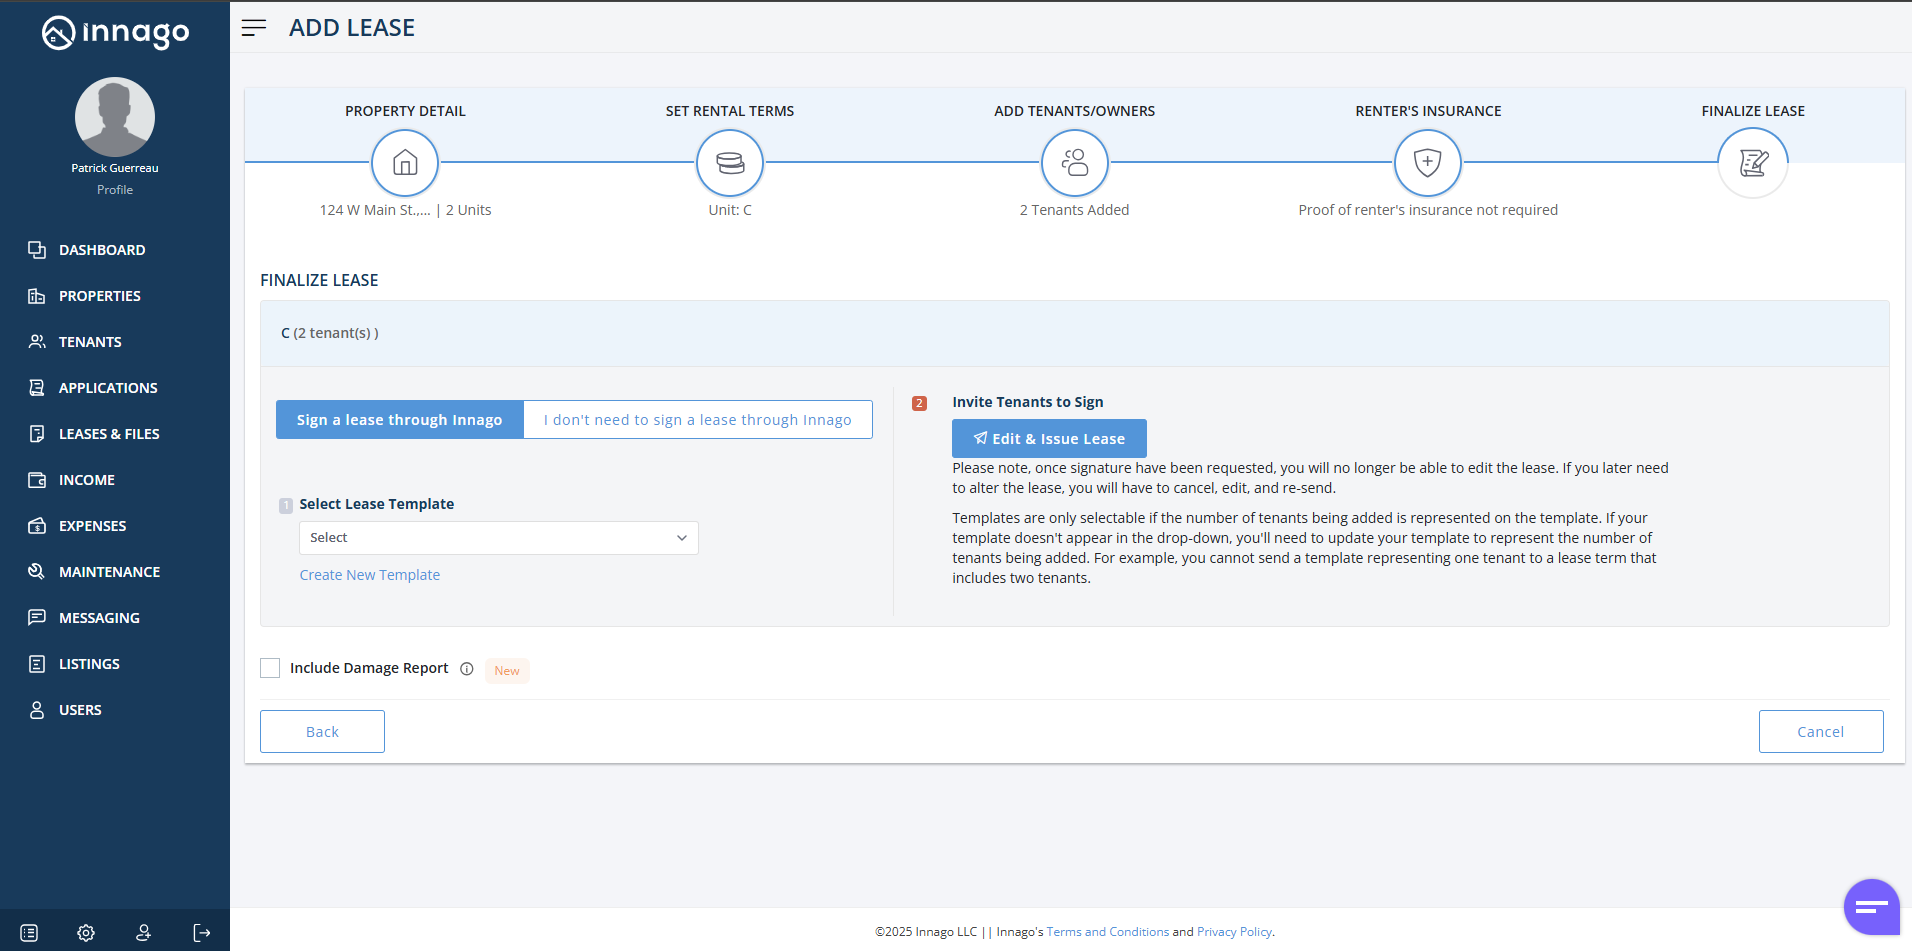The width and height of the screenshot is (1912, 951).
Task: Click the Set Rental Terms coins icon
Action: [730, 163]
